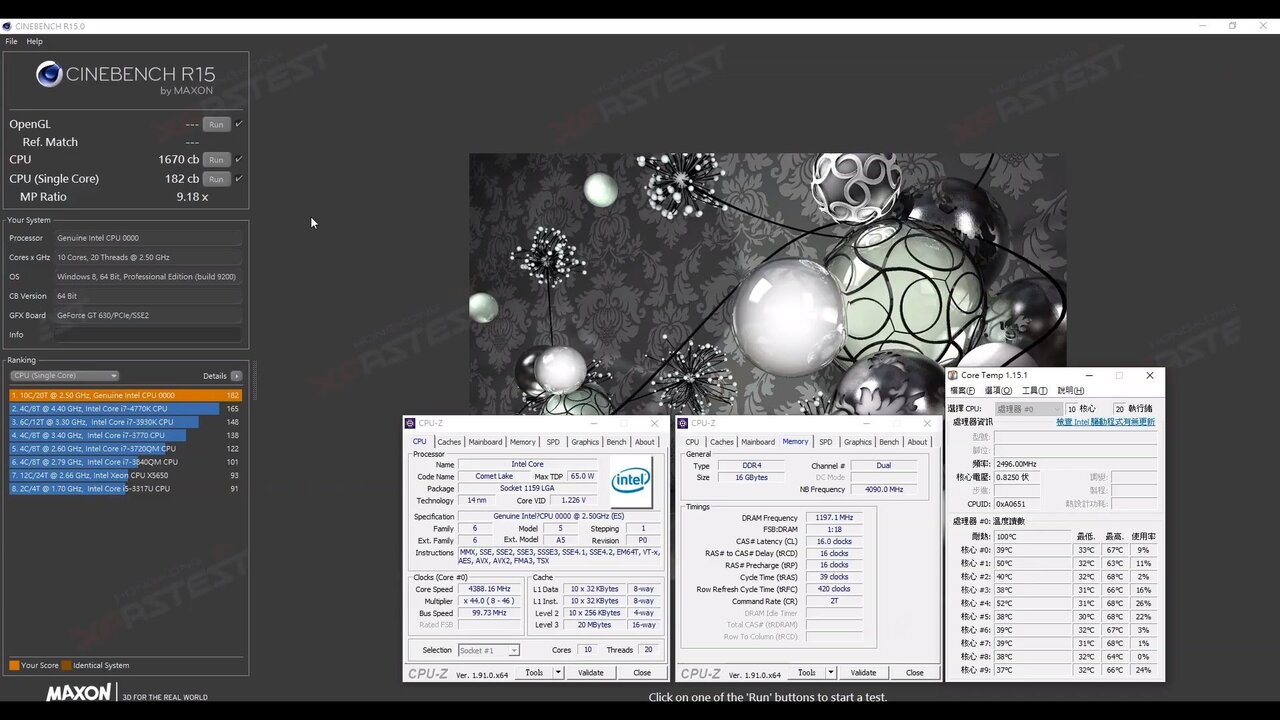1280x720 pixels.
Task: Switch to CPU tab in right CPU-Z
Action: (692, 442)
